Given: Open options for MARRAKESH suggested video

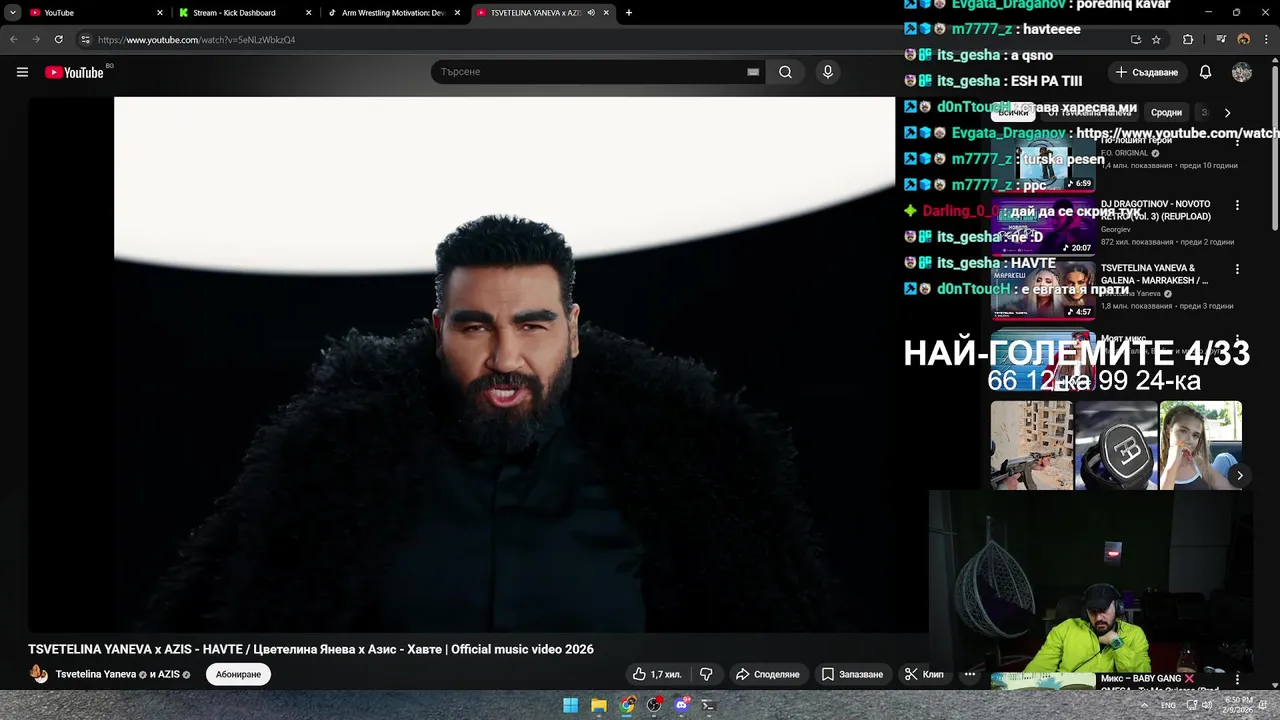Looking at the screenshot, I should 1237,269.
